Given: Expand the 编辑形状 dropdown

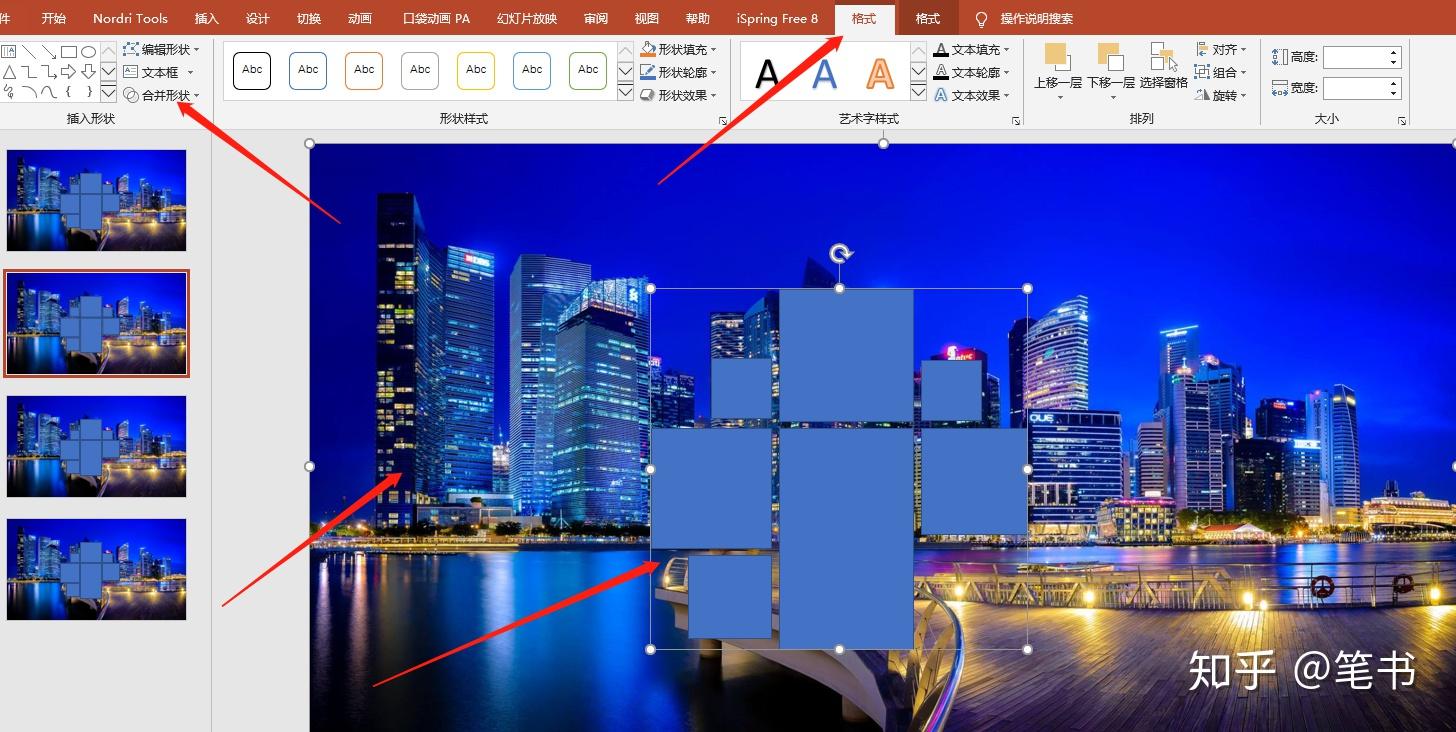Looking at the screenshot, I should [161, 49].
